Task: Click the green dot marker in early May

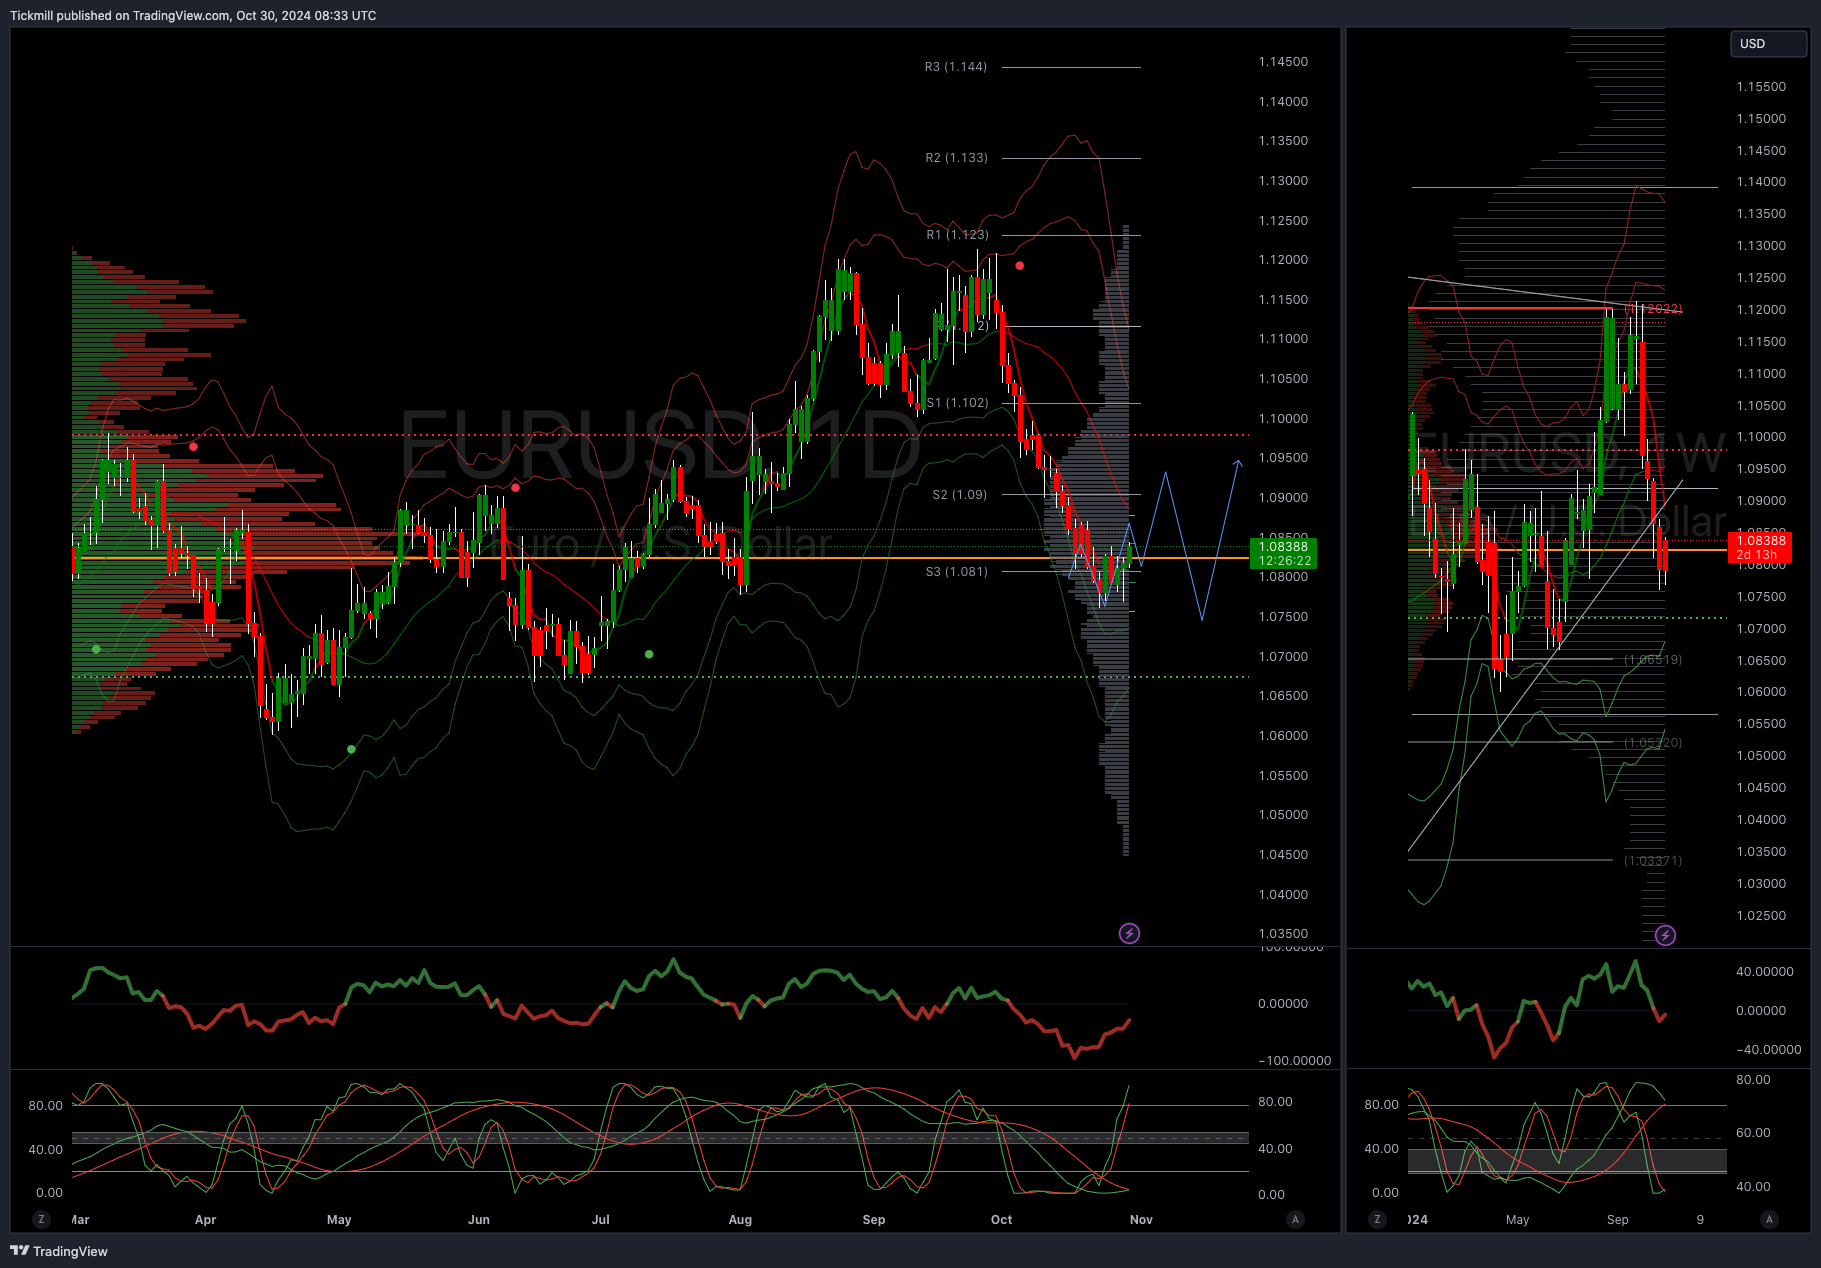Action: (351, 749)
